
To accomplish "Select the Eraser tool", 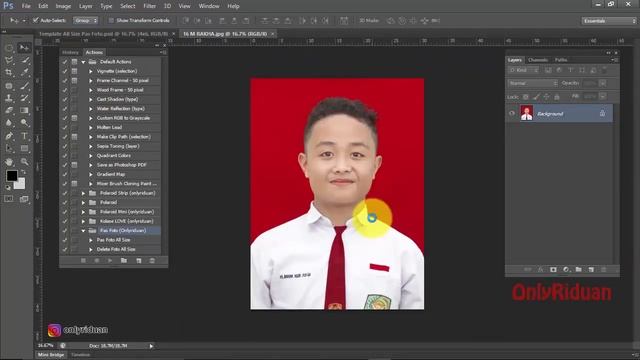I will pyautogui.click(x=9, y=110).
